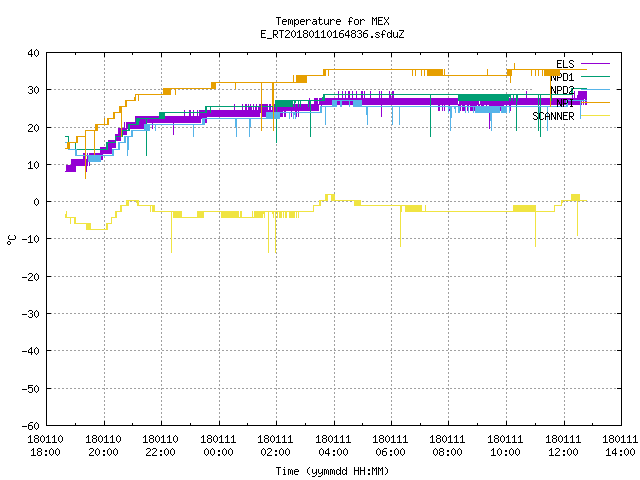640x480 pixels.
Task: Select the NPI legend label
Action: pyautogui.click(x=565, y=103)
